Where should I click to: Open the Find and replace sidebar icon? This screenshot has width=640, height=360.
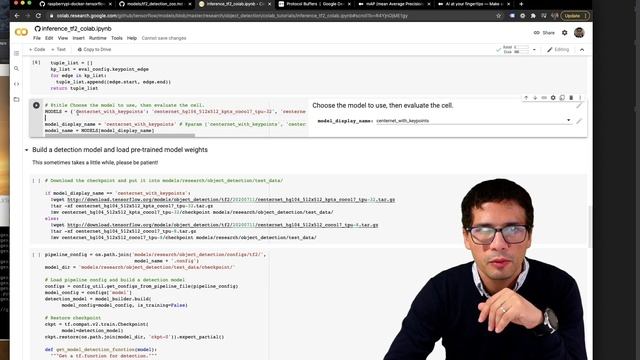[16, 69]
